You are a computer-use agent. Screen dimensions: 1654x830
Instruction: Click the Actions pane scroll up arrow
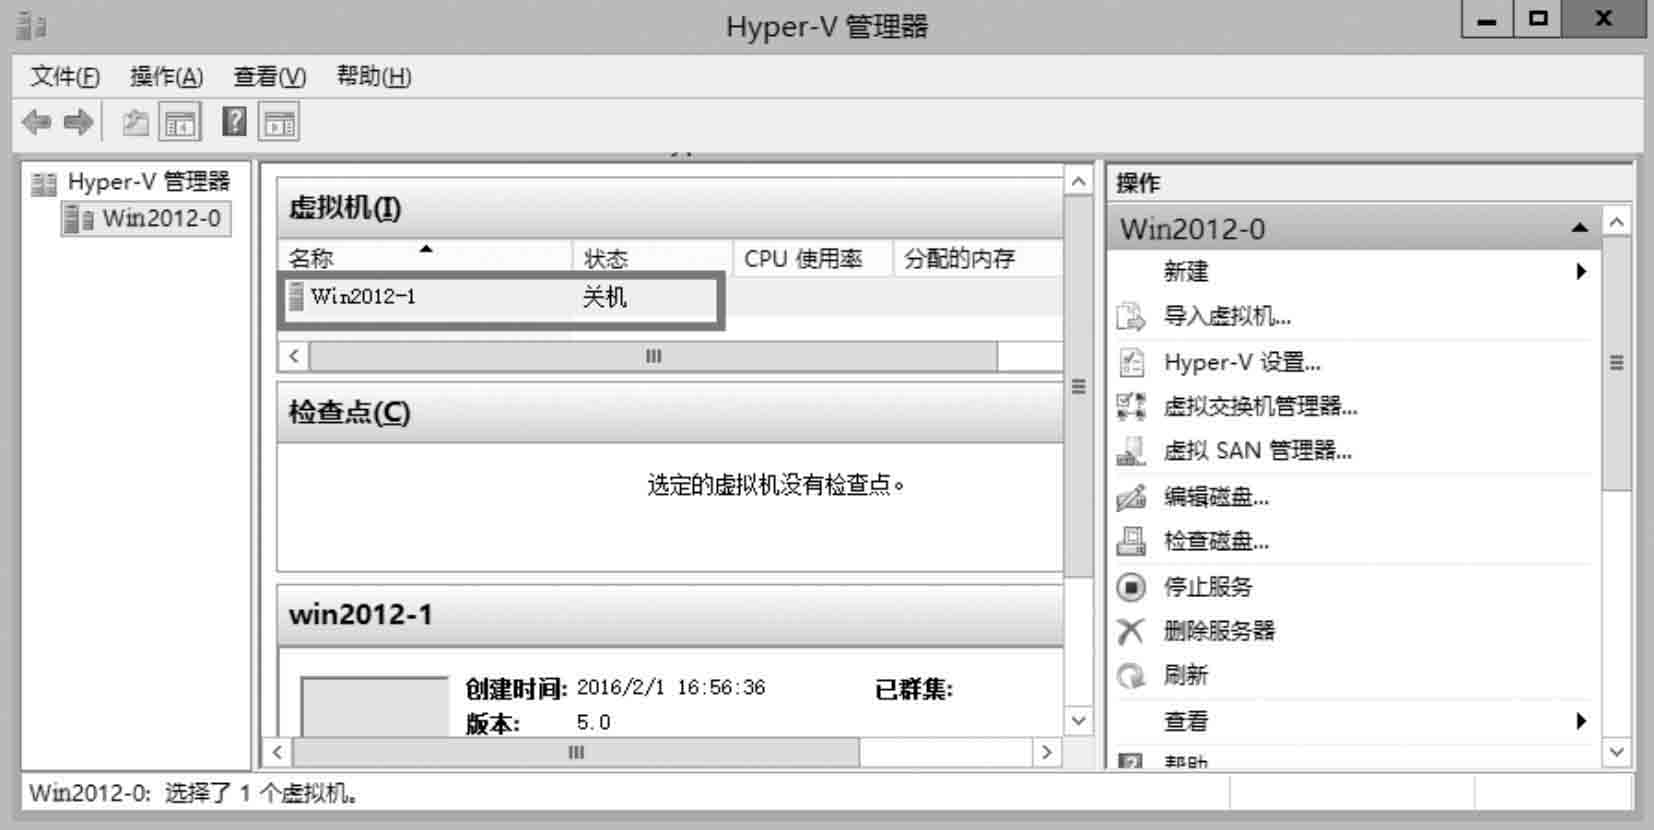click(1617, 221)
